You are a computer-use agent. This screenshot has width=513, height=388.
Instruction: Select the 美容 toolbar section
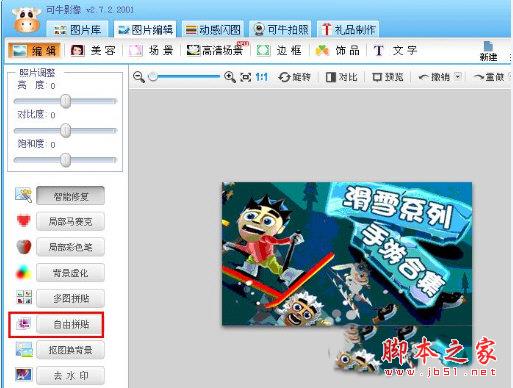coord(93,51)
